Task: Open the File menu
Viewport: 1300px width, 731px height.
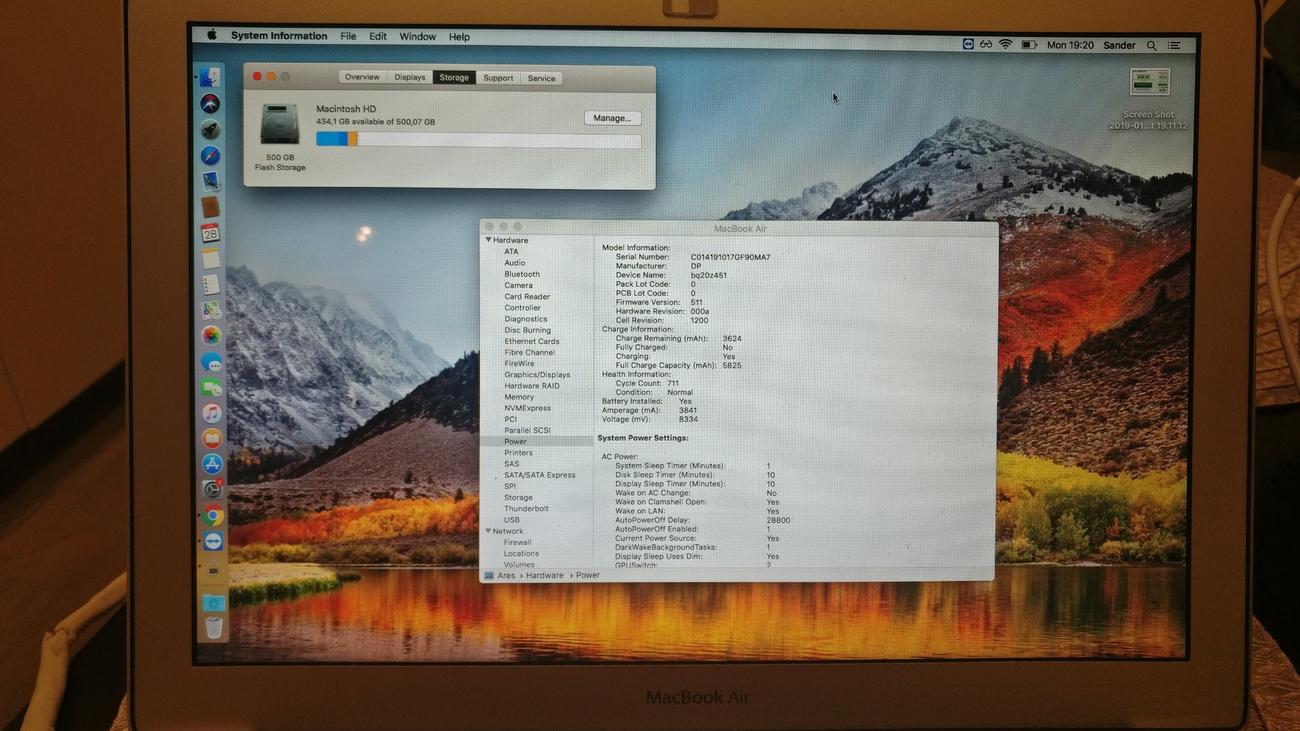Action: (348, 36)
